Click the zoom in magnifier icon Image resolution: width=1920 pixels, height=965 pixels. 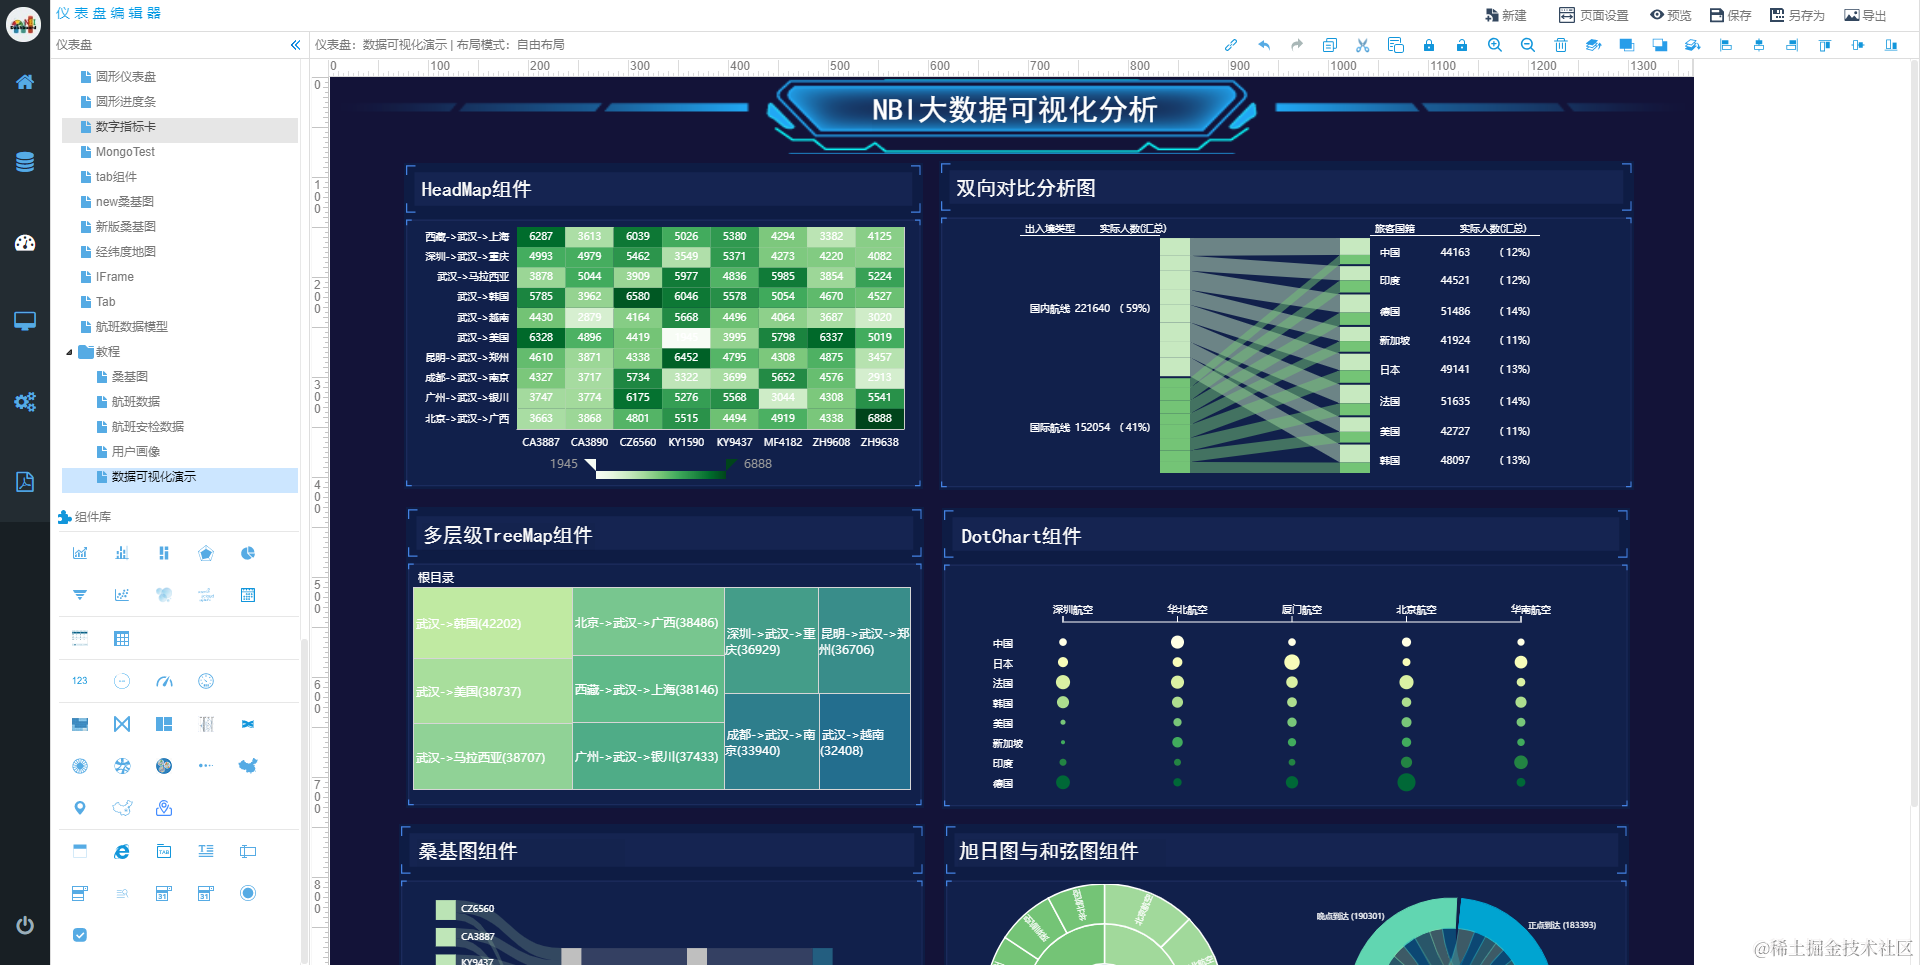pyautogui.click(x=1495, y=45)
